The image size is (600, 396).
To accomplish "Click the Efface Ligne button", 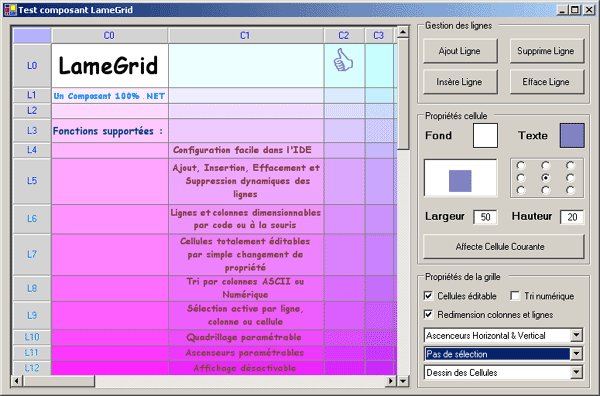I will tap(546, 82).
